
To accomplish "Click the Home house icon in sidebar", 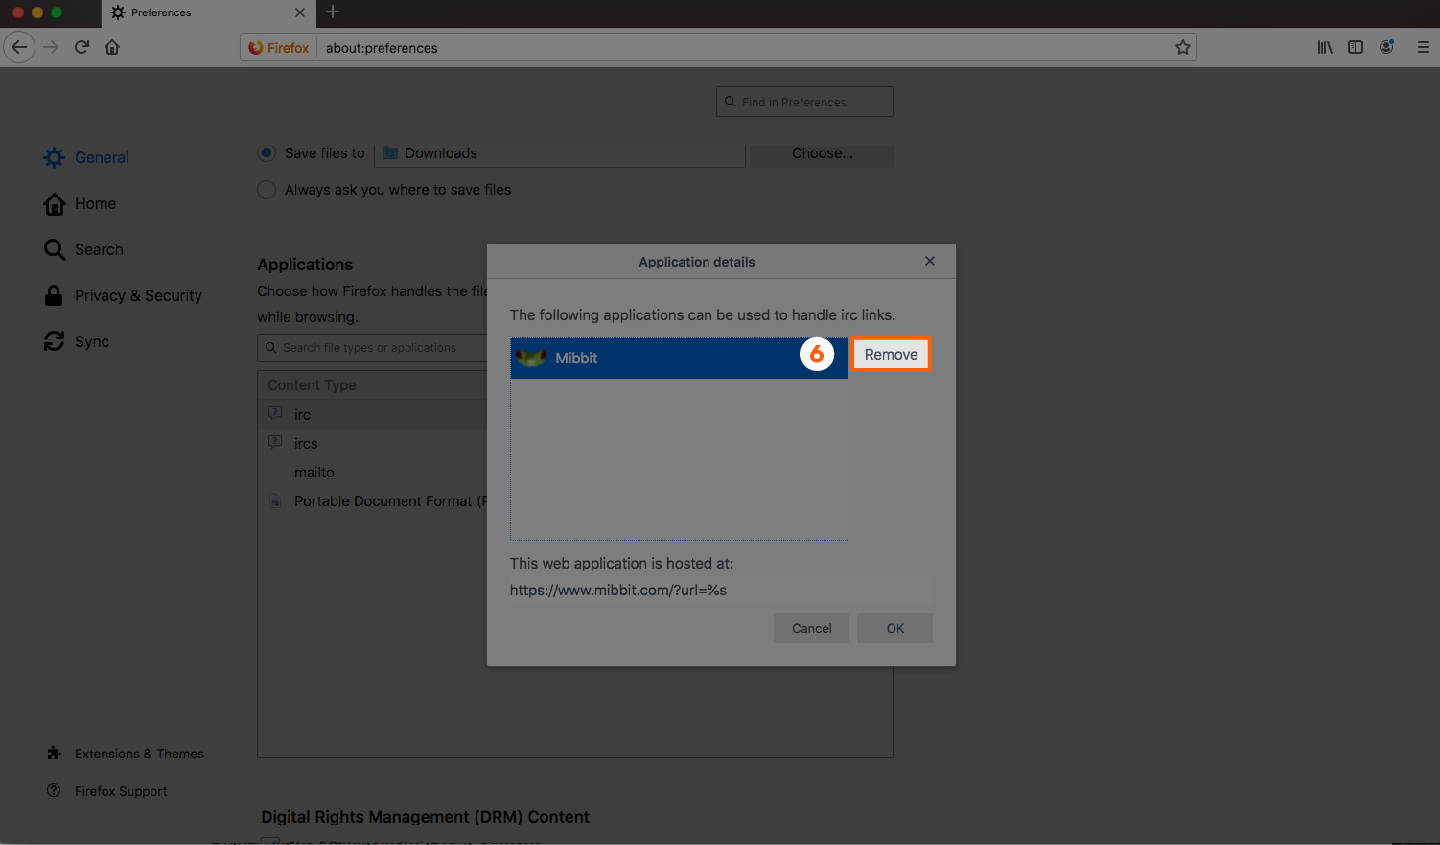I will [x=54, y=204].
